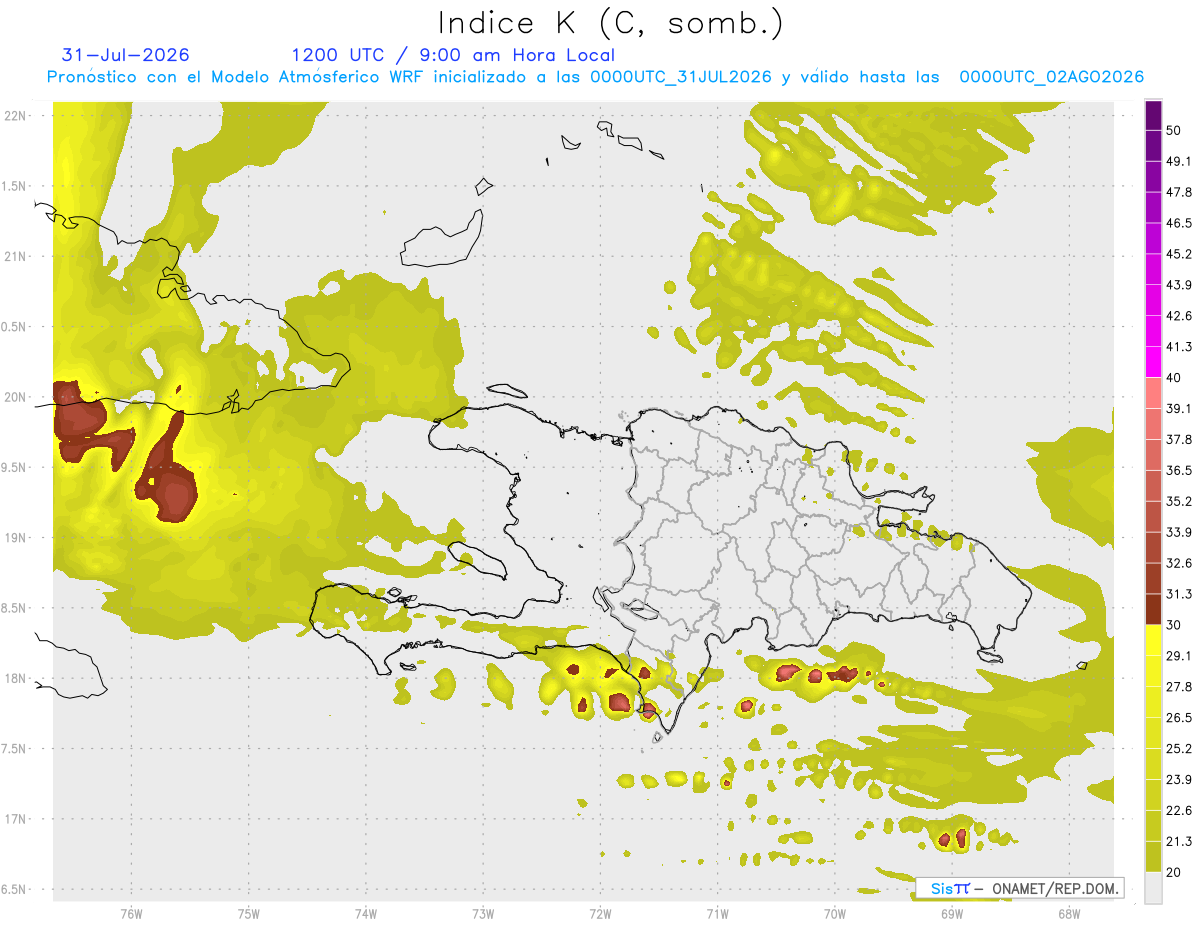Viewport: 1200px width, 927px height.
Task: Click the longitude axis label '72W'
Action: tap(600, 913)
